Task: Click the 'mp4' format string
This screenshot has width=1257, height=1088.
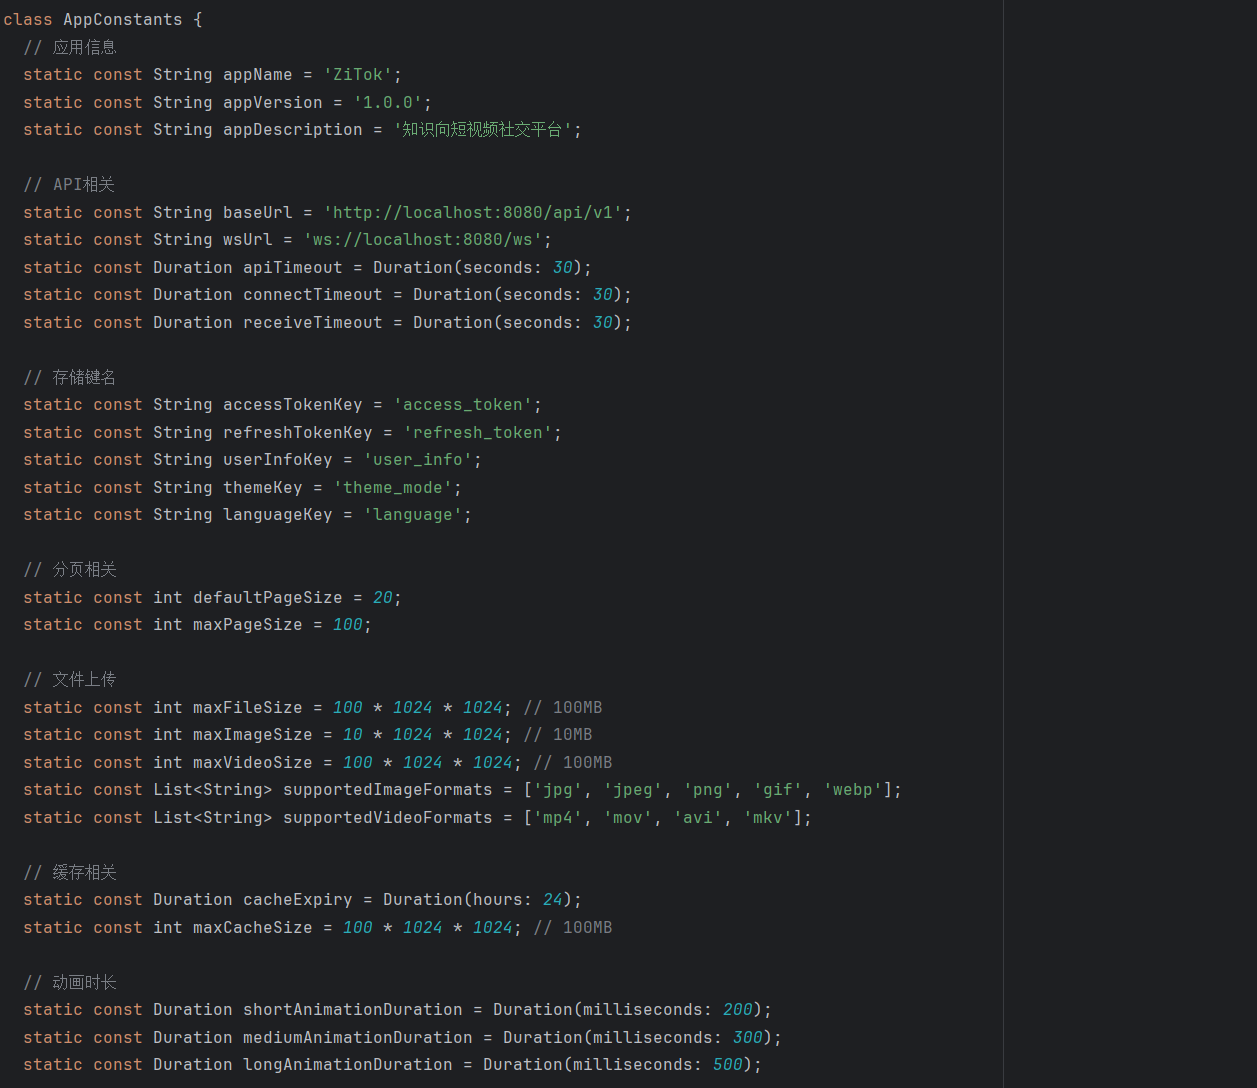Action: pos(558,818)
